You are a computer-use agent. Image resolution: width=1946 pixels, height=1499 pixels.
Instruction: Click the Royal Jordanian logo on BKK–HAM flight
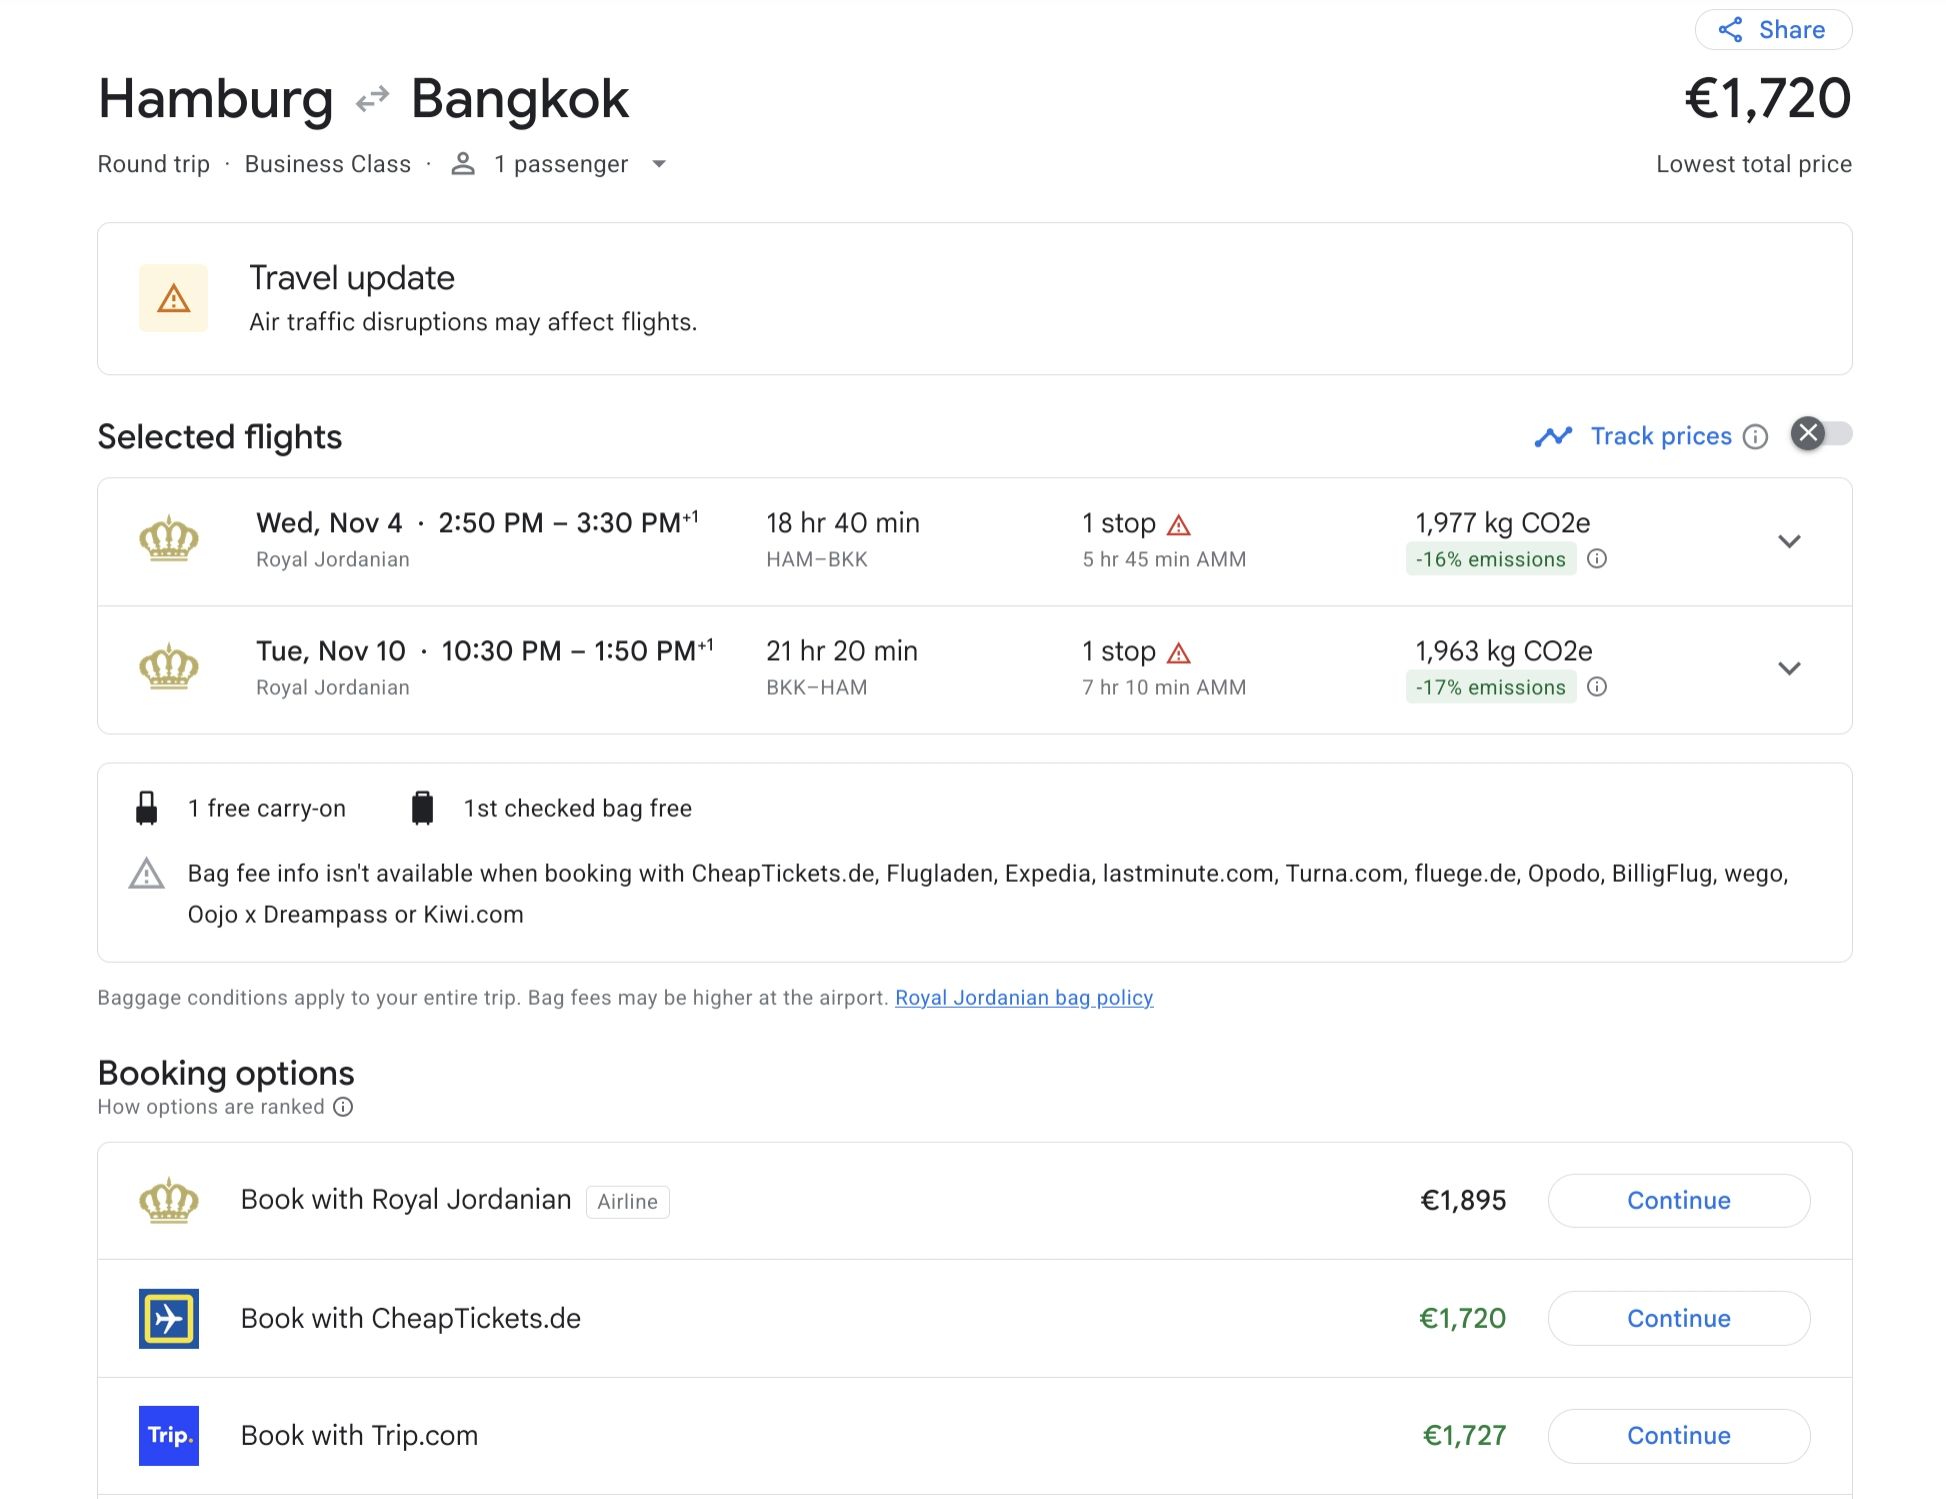[169, 667]
